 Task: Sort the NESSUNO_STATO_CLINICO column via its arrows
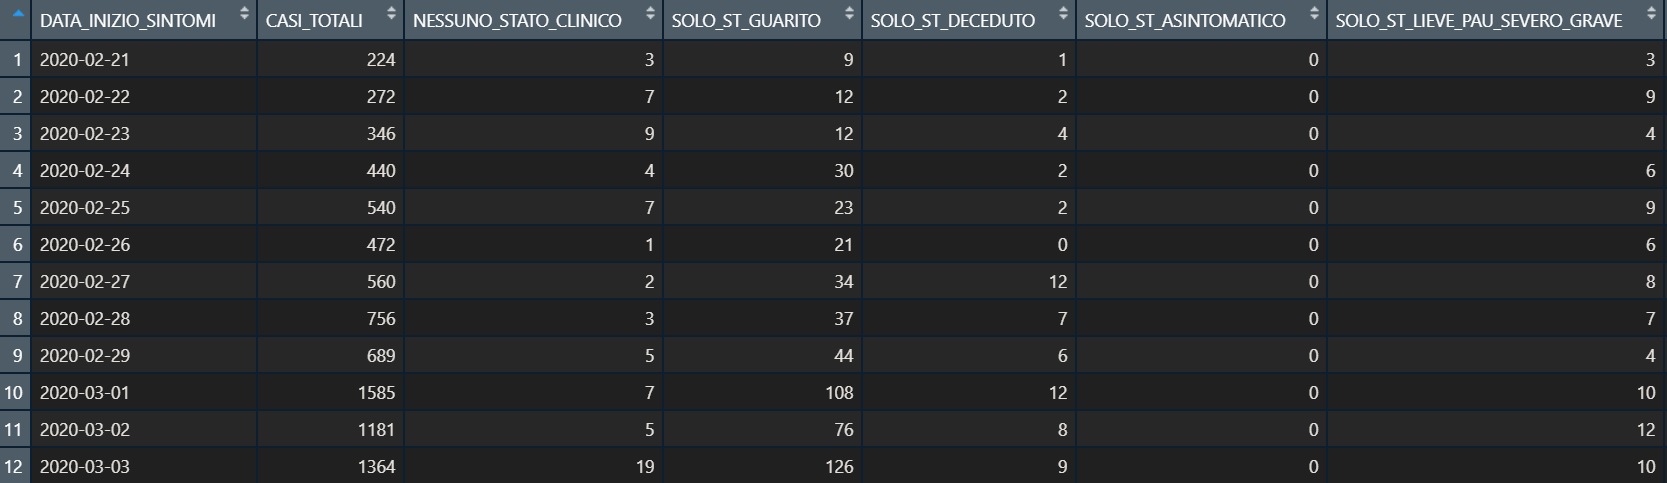point(650,15)
